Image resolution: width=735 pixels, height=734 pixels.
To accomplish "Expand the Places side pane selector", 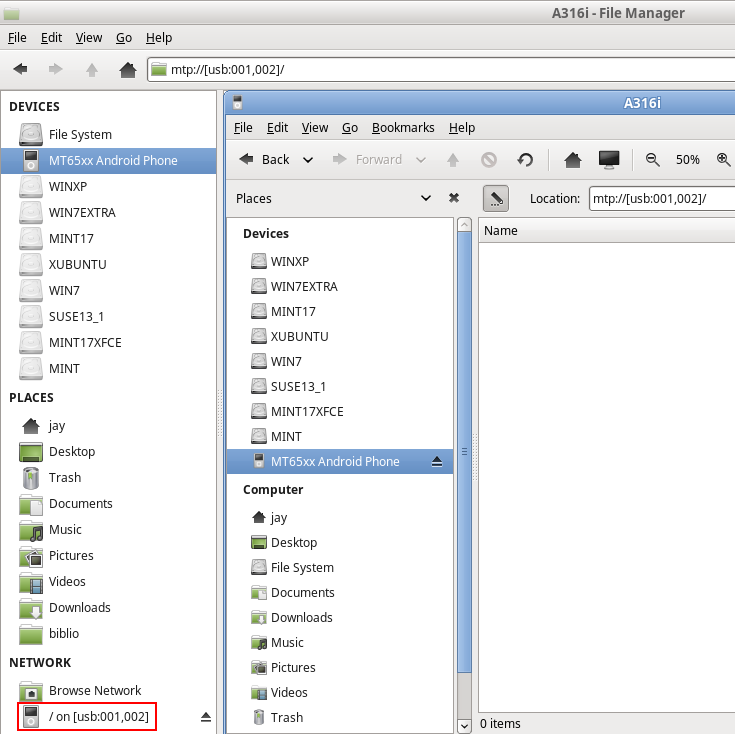I will click(x=427, y=198).
